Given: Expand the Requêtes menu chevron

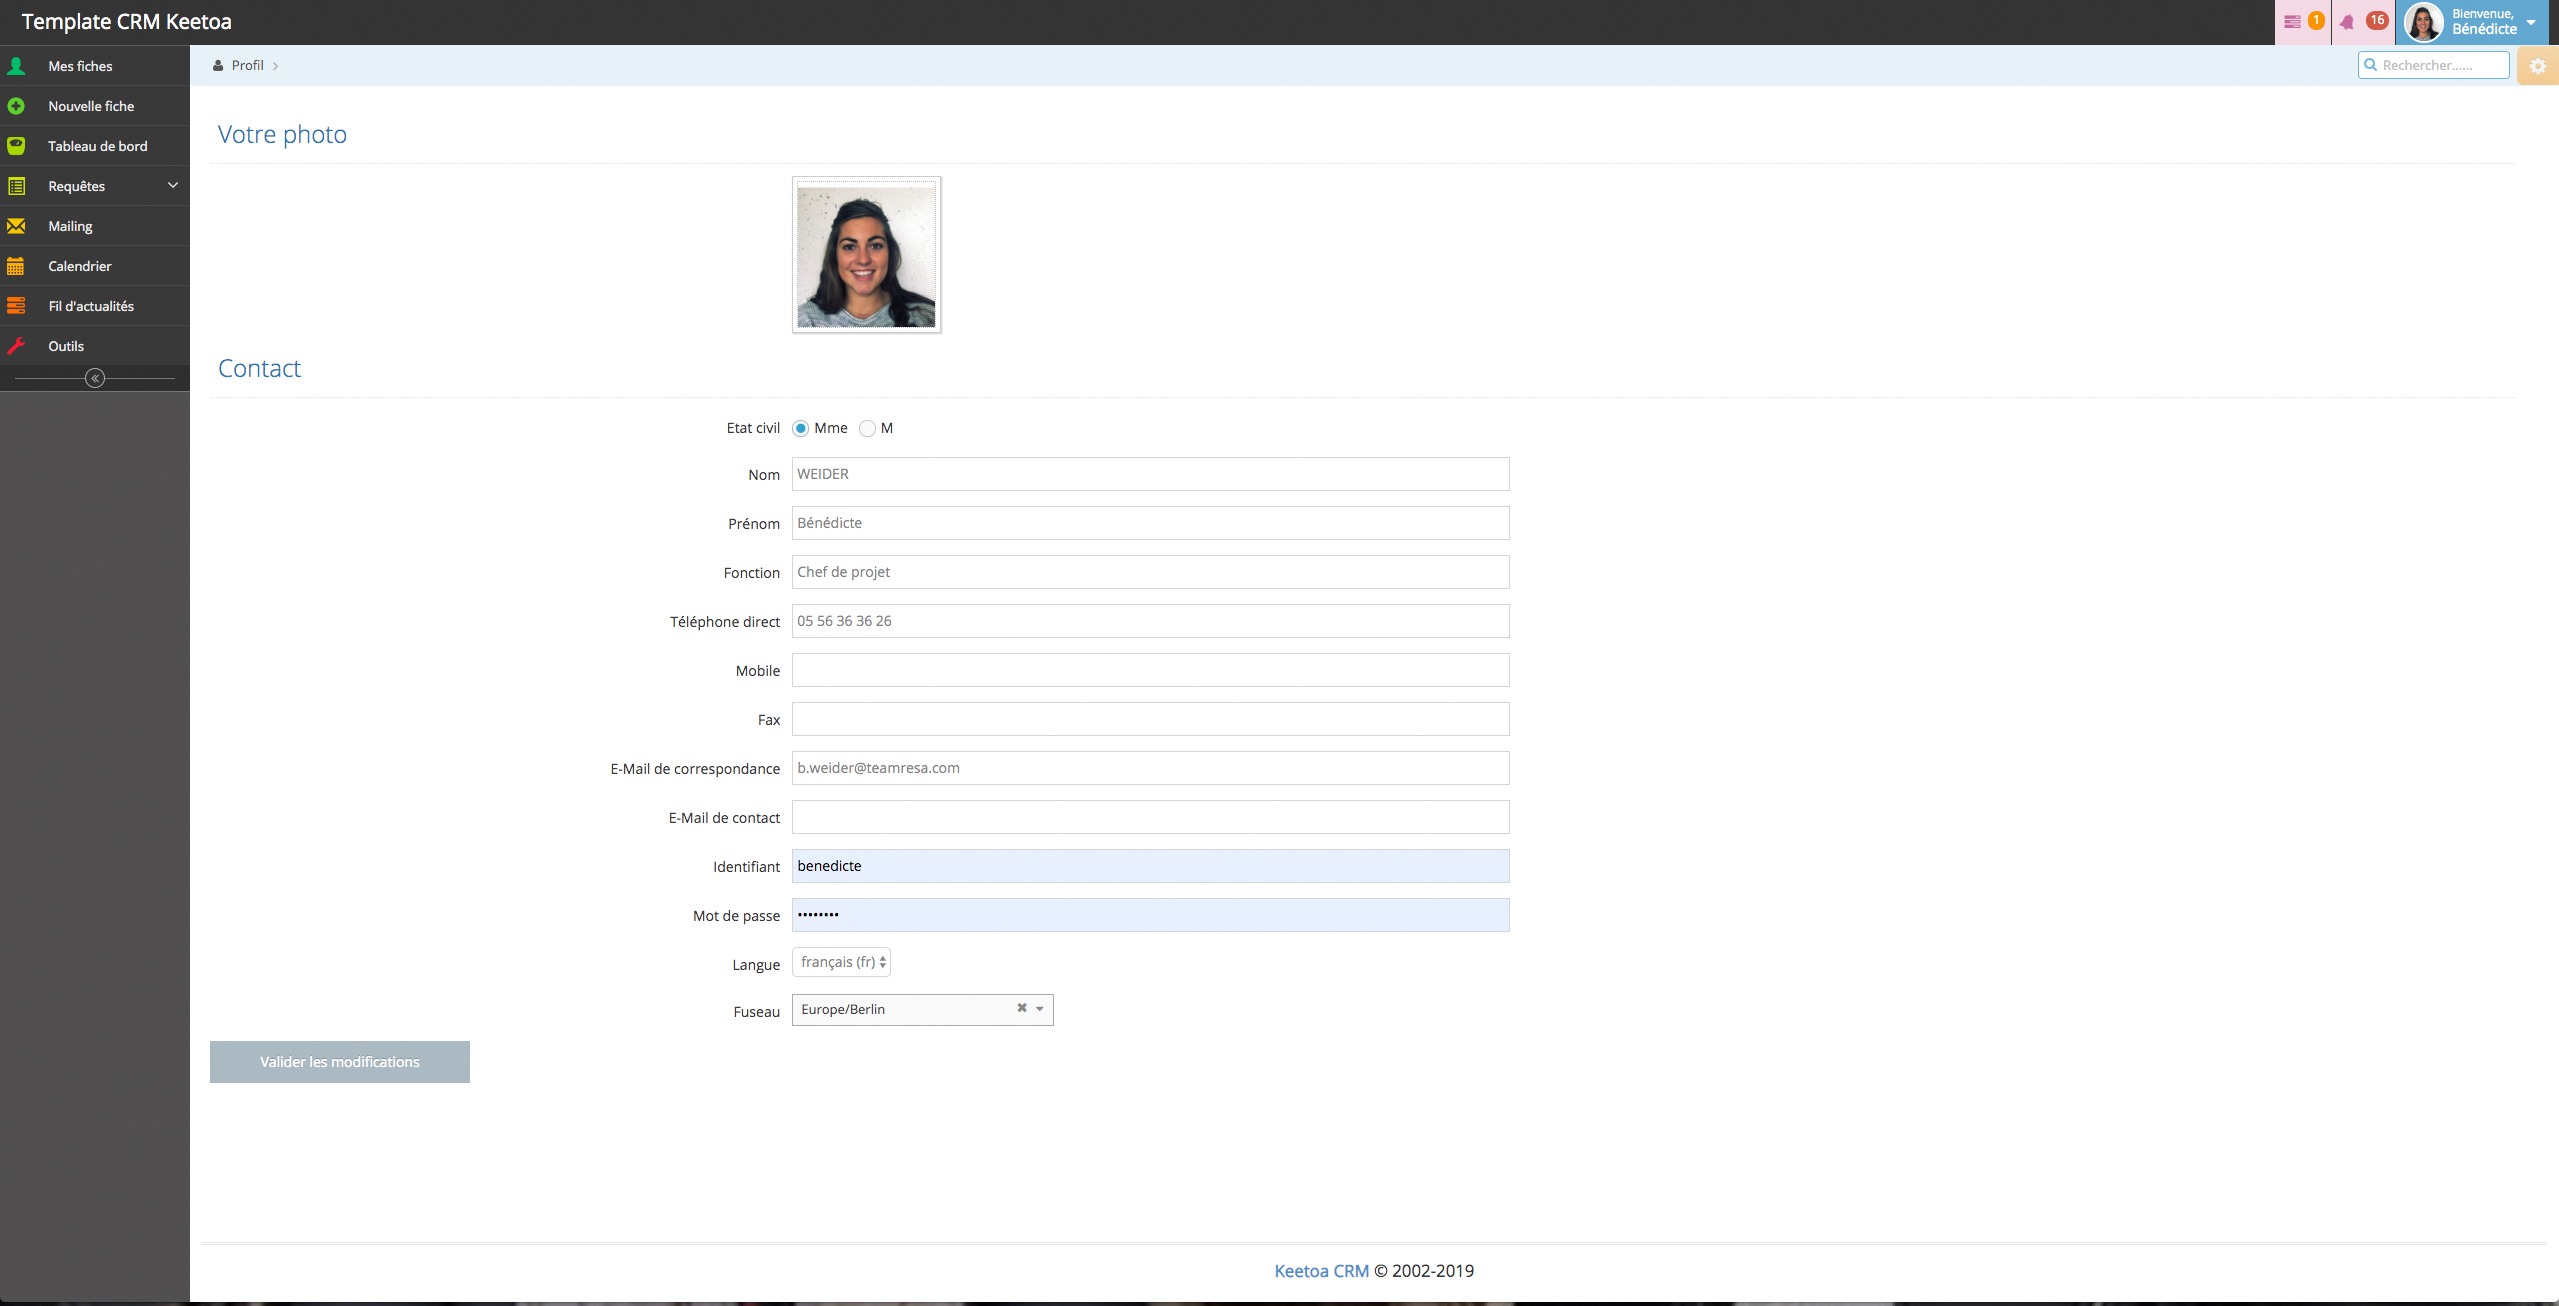Looking at the screenshot, I should tap(172, 185).
